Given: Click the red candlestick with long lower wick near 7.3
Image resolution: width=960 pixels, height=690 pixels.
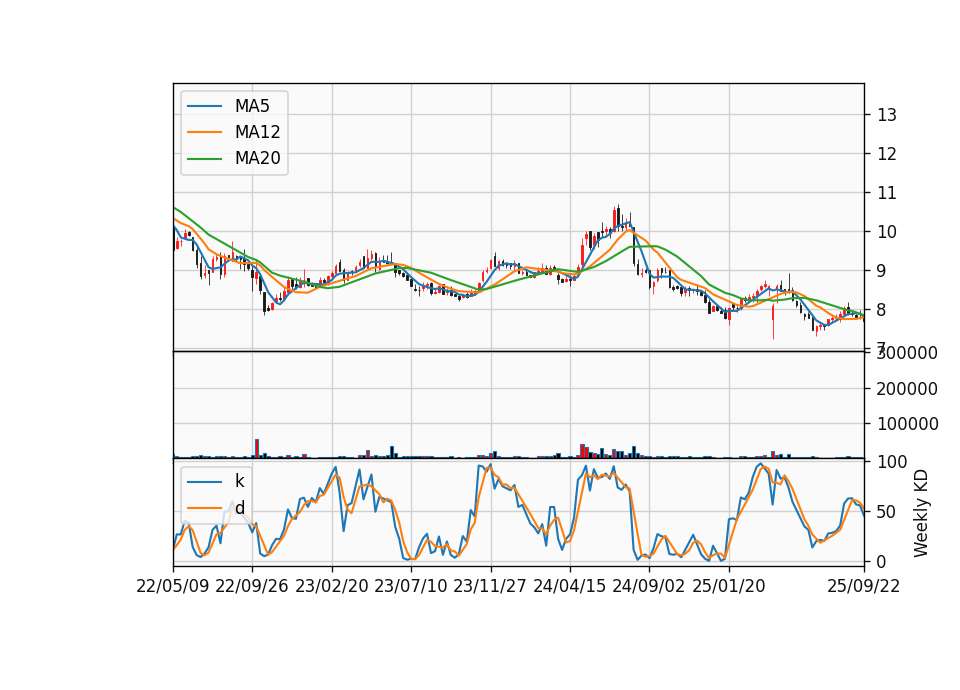Looking at the screenshot, I should [x=773, y=321].
